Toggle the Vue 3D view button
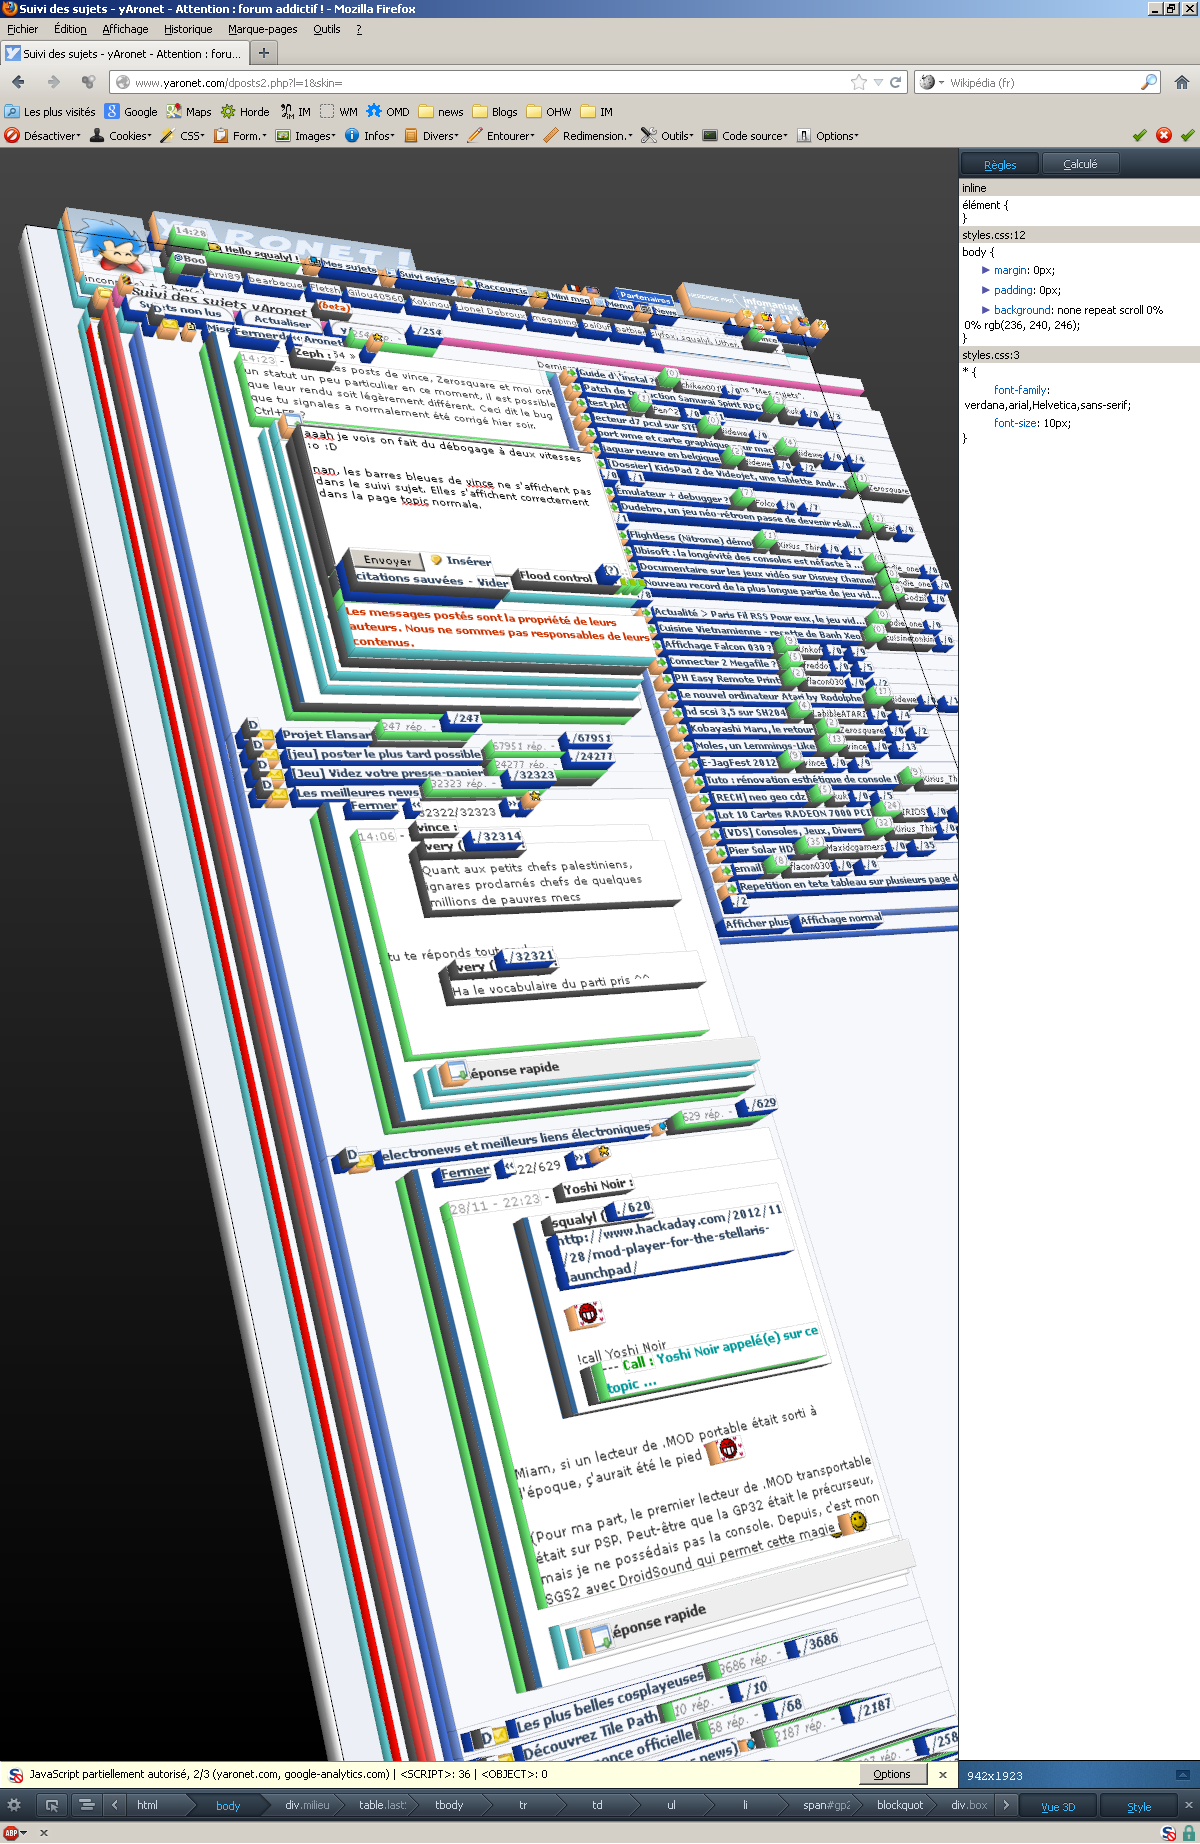The width and height of the screenshot is (1200, 1844). point(1057,1806)
